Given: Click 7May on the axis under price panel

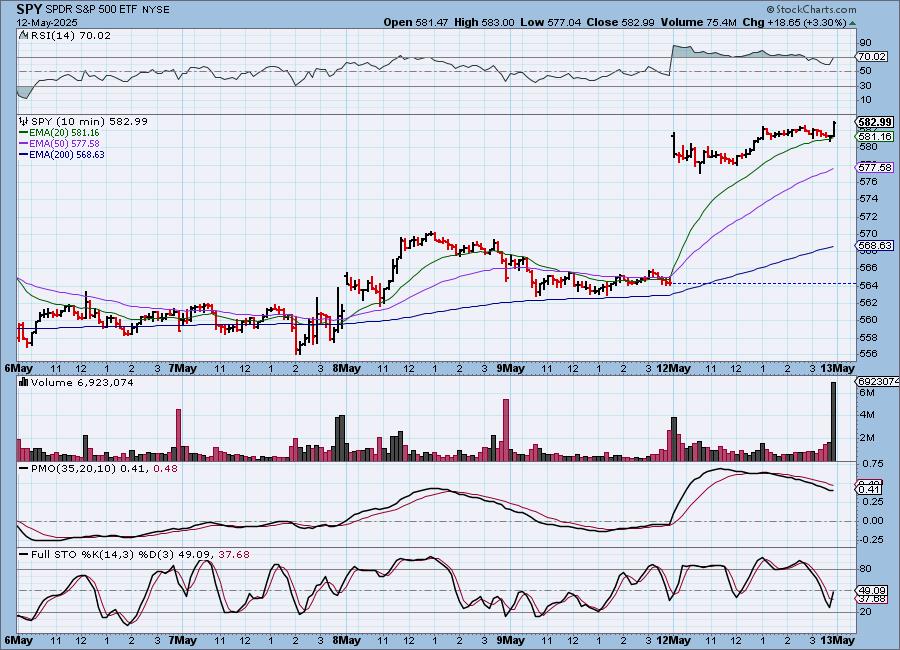Looking at the screenshot, I should [x=183, y=368].
